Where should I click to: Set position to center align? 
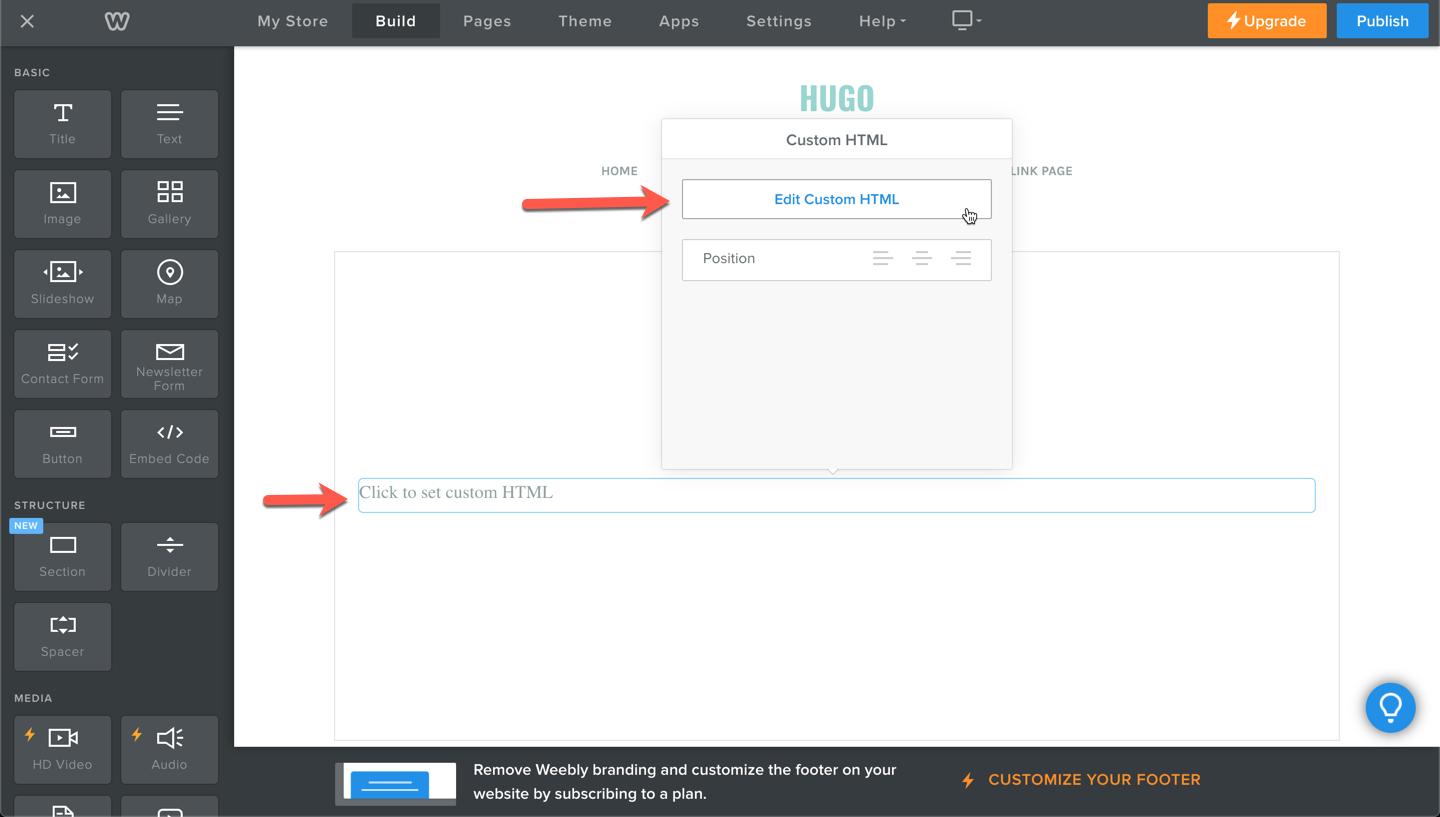(922, 259)
